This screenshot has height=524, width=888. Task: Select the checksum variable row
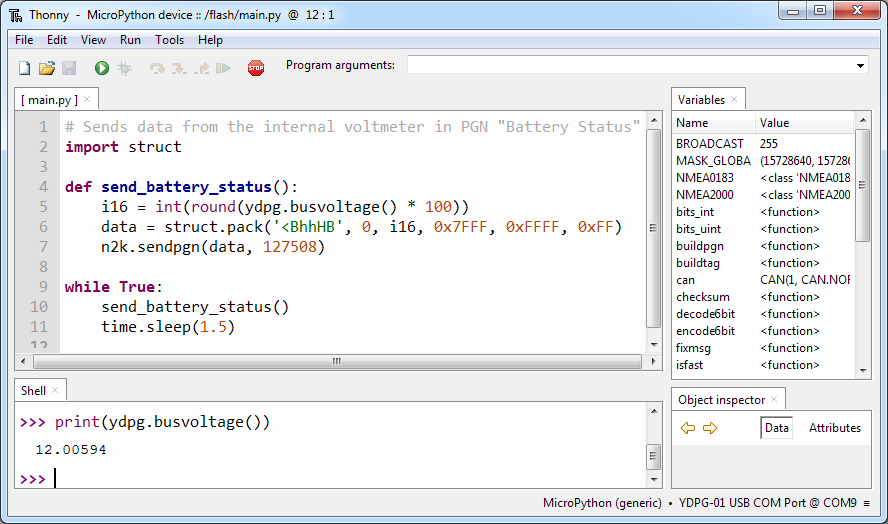click(763, 296)
